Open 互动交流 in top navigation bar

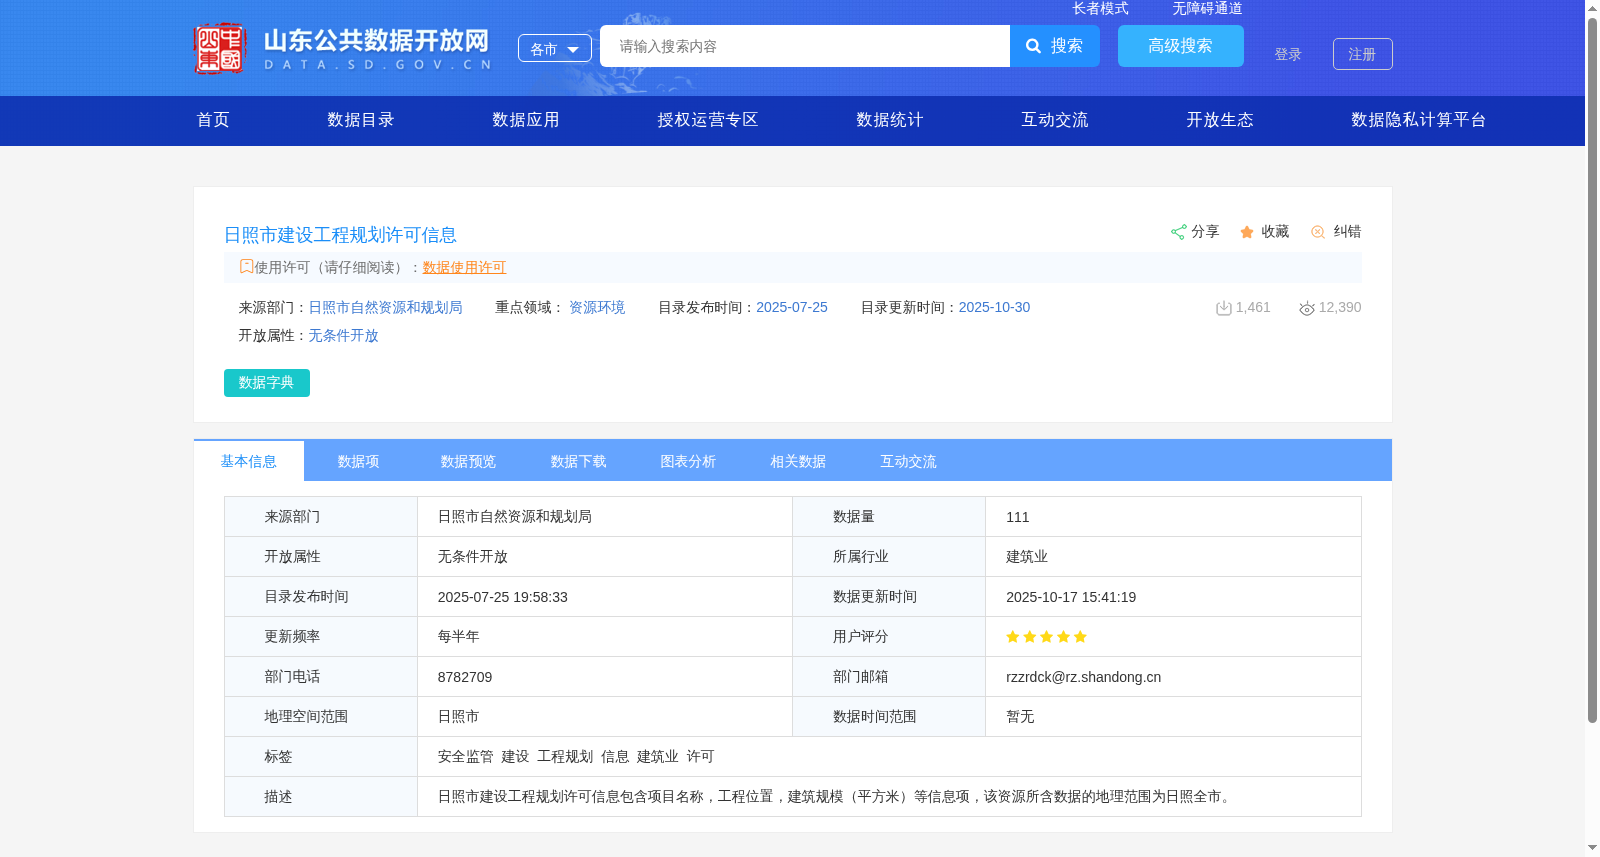pyautogui.click(x=1055, y=120)
